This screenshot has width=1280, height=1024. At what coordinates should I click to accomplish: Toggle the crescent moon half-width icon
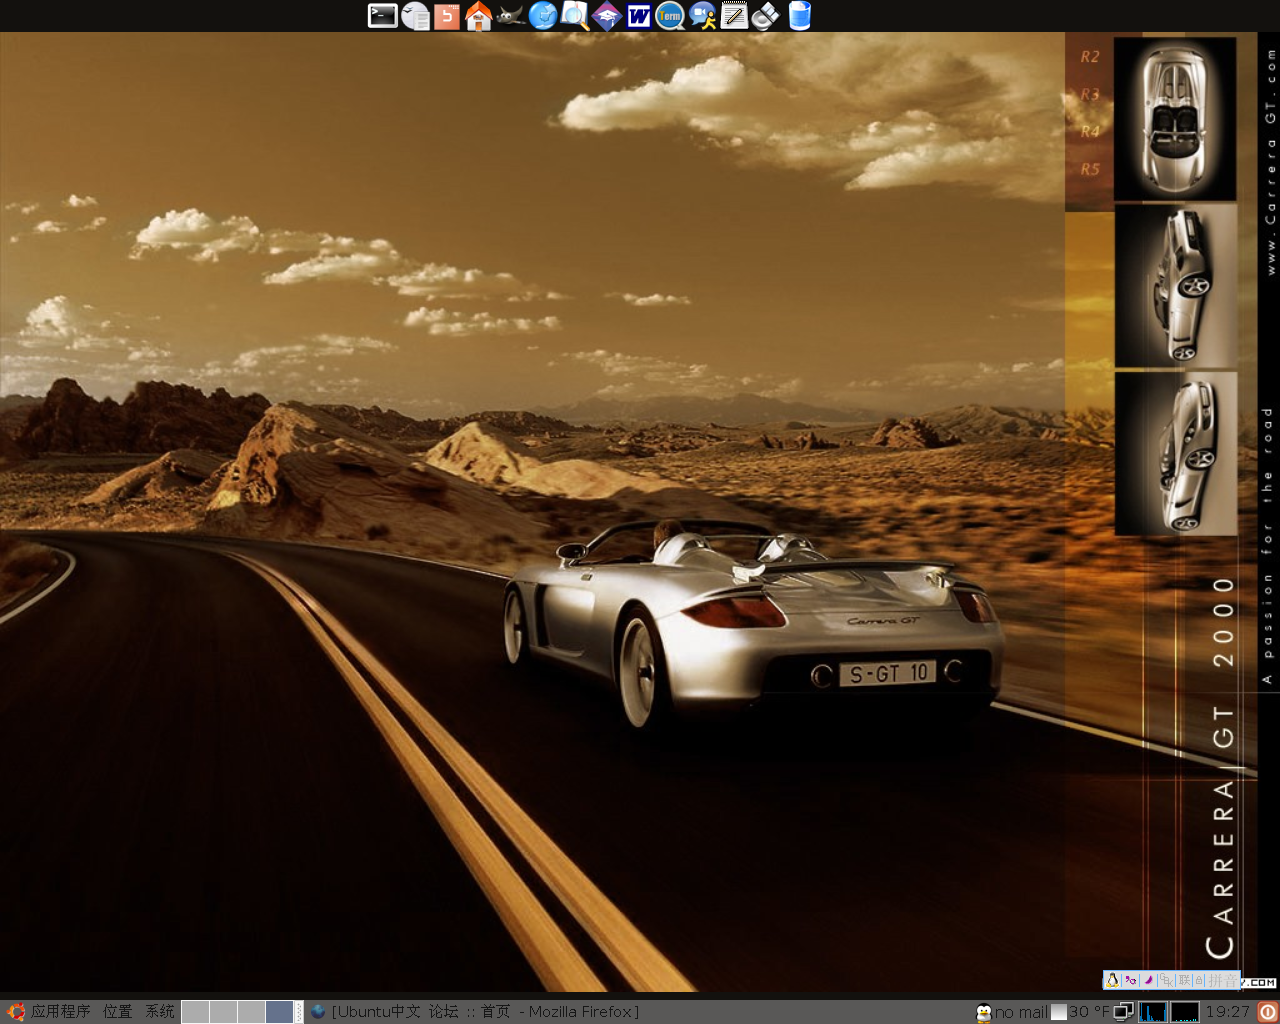[1149, 980]
